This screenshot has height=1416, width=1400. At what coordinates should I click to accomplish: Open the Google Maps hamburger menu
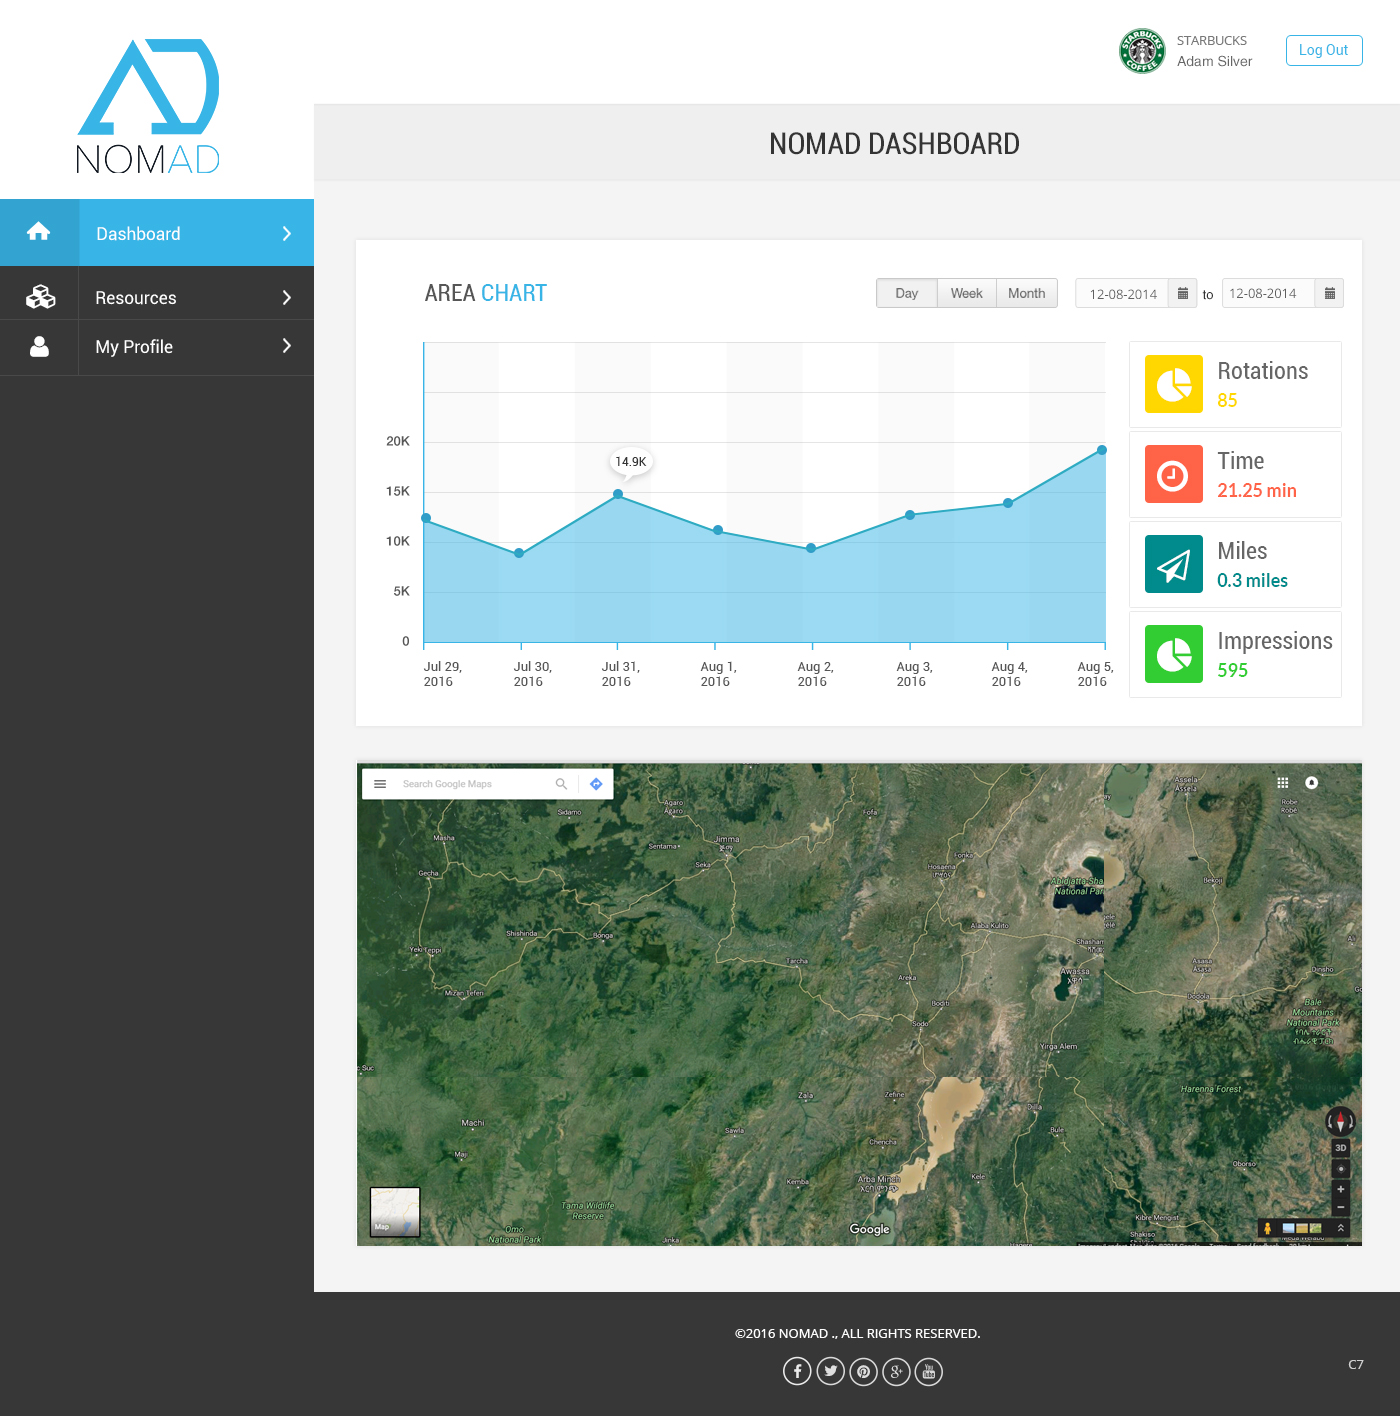pos(380,784)
